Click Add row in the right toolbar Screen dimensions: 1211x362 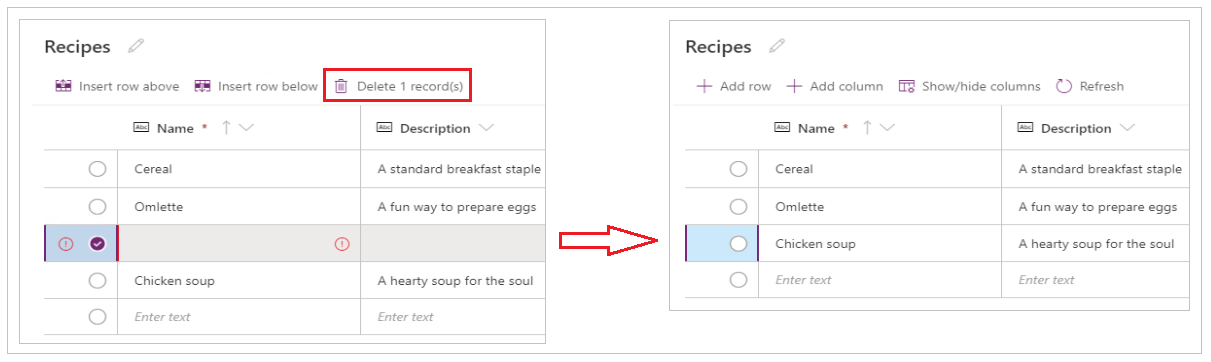pos(733,86)
